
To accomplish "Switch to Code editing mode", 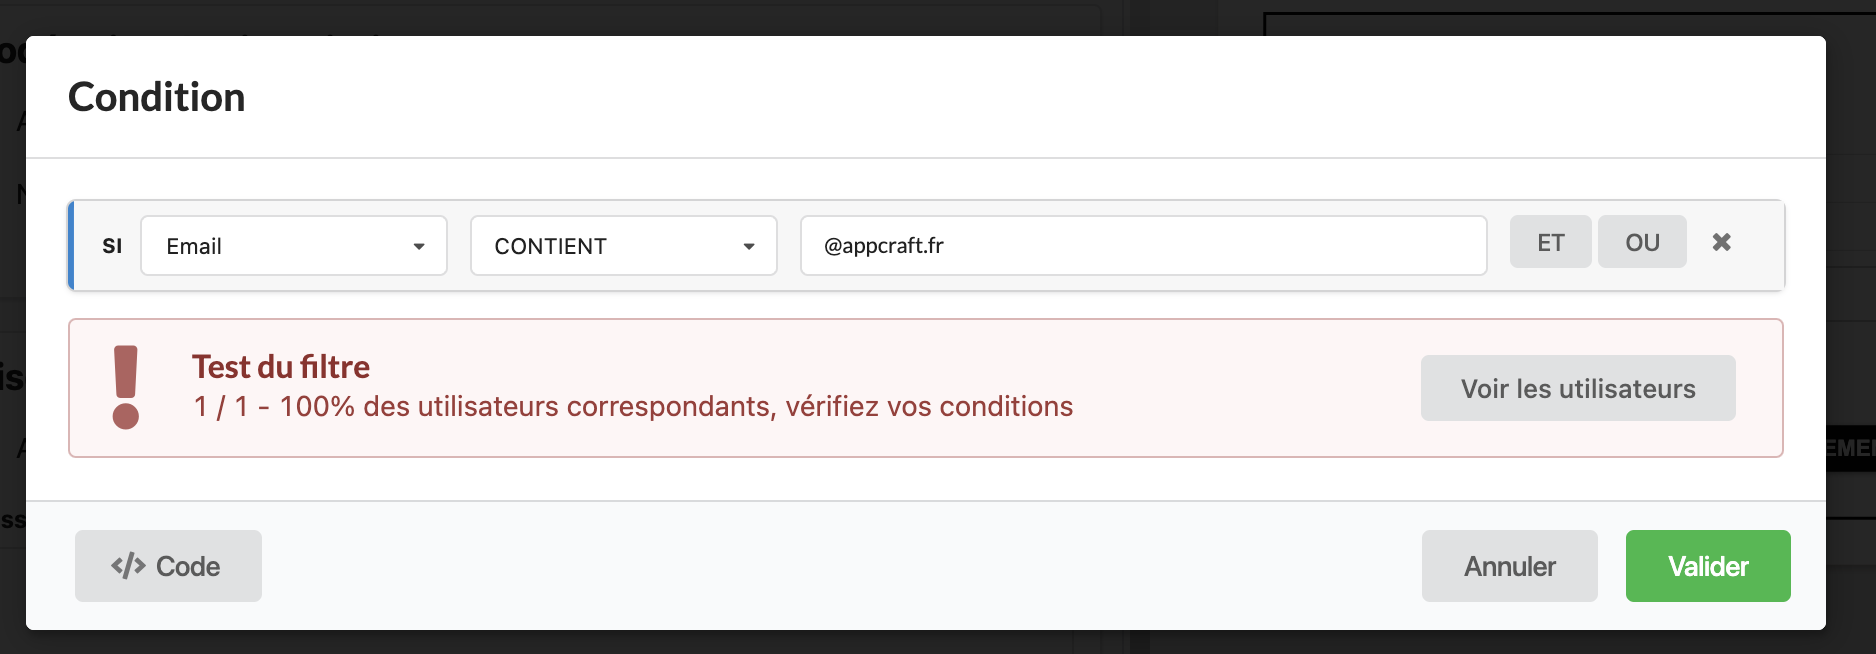I will pyautogui.click(x=168, y=566).
